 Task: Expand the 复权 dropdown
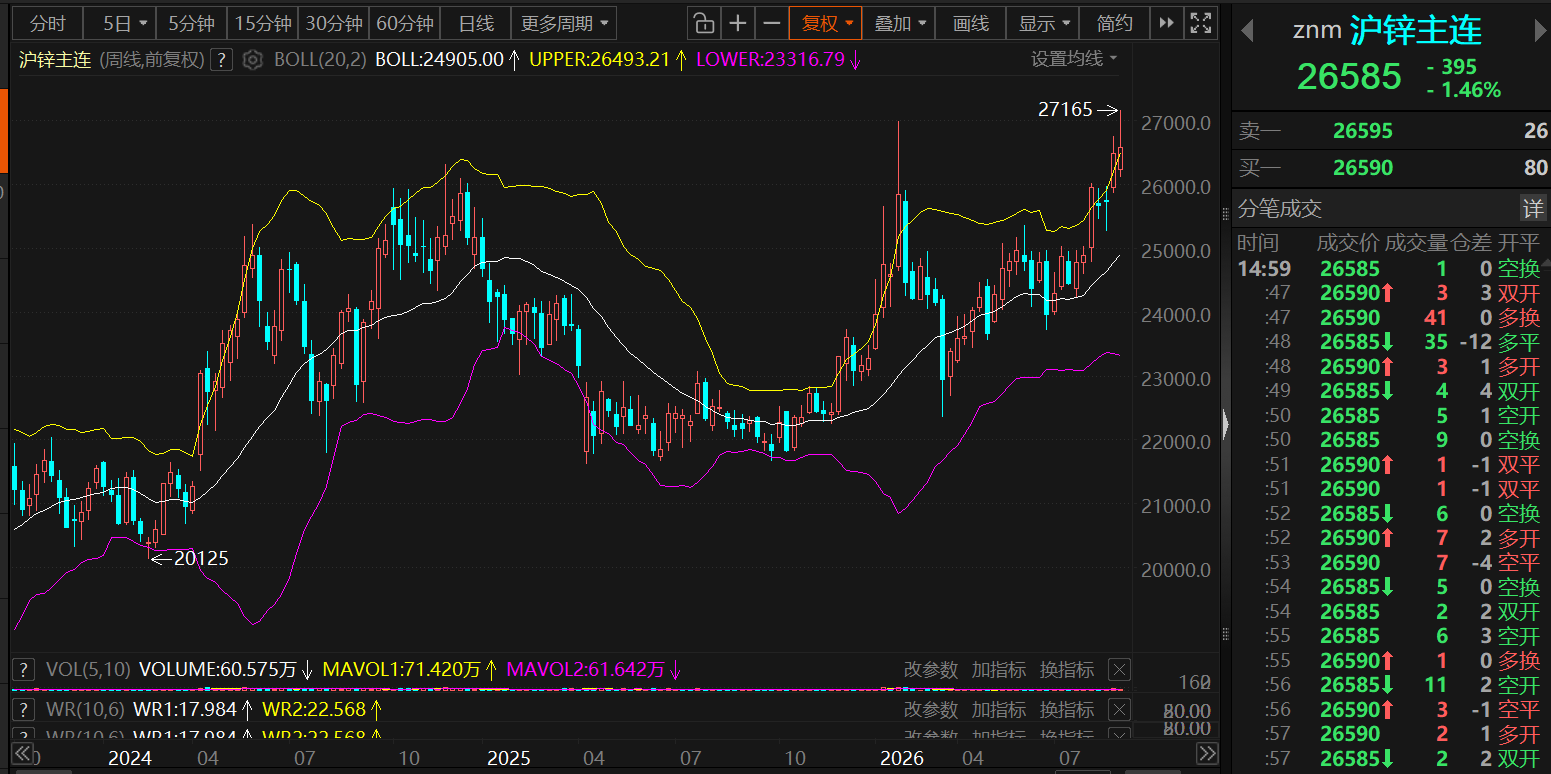(x=825, y=23)
